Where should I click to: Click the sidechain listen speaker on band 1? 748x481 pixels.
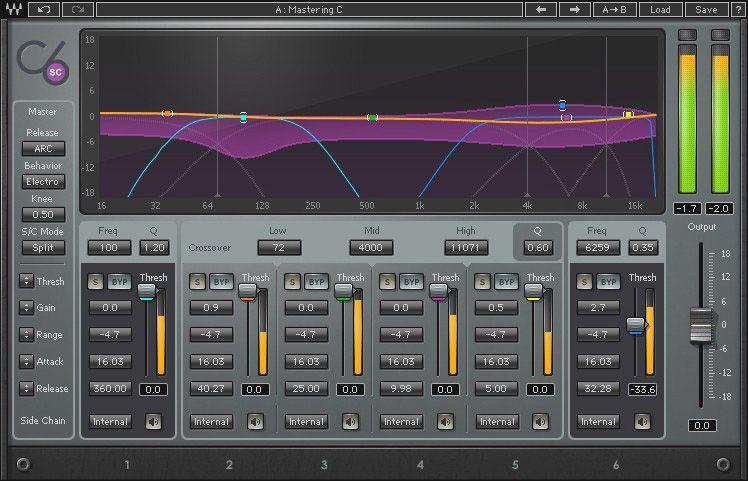click(153, 421)
